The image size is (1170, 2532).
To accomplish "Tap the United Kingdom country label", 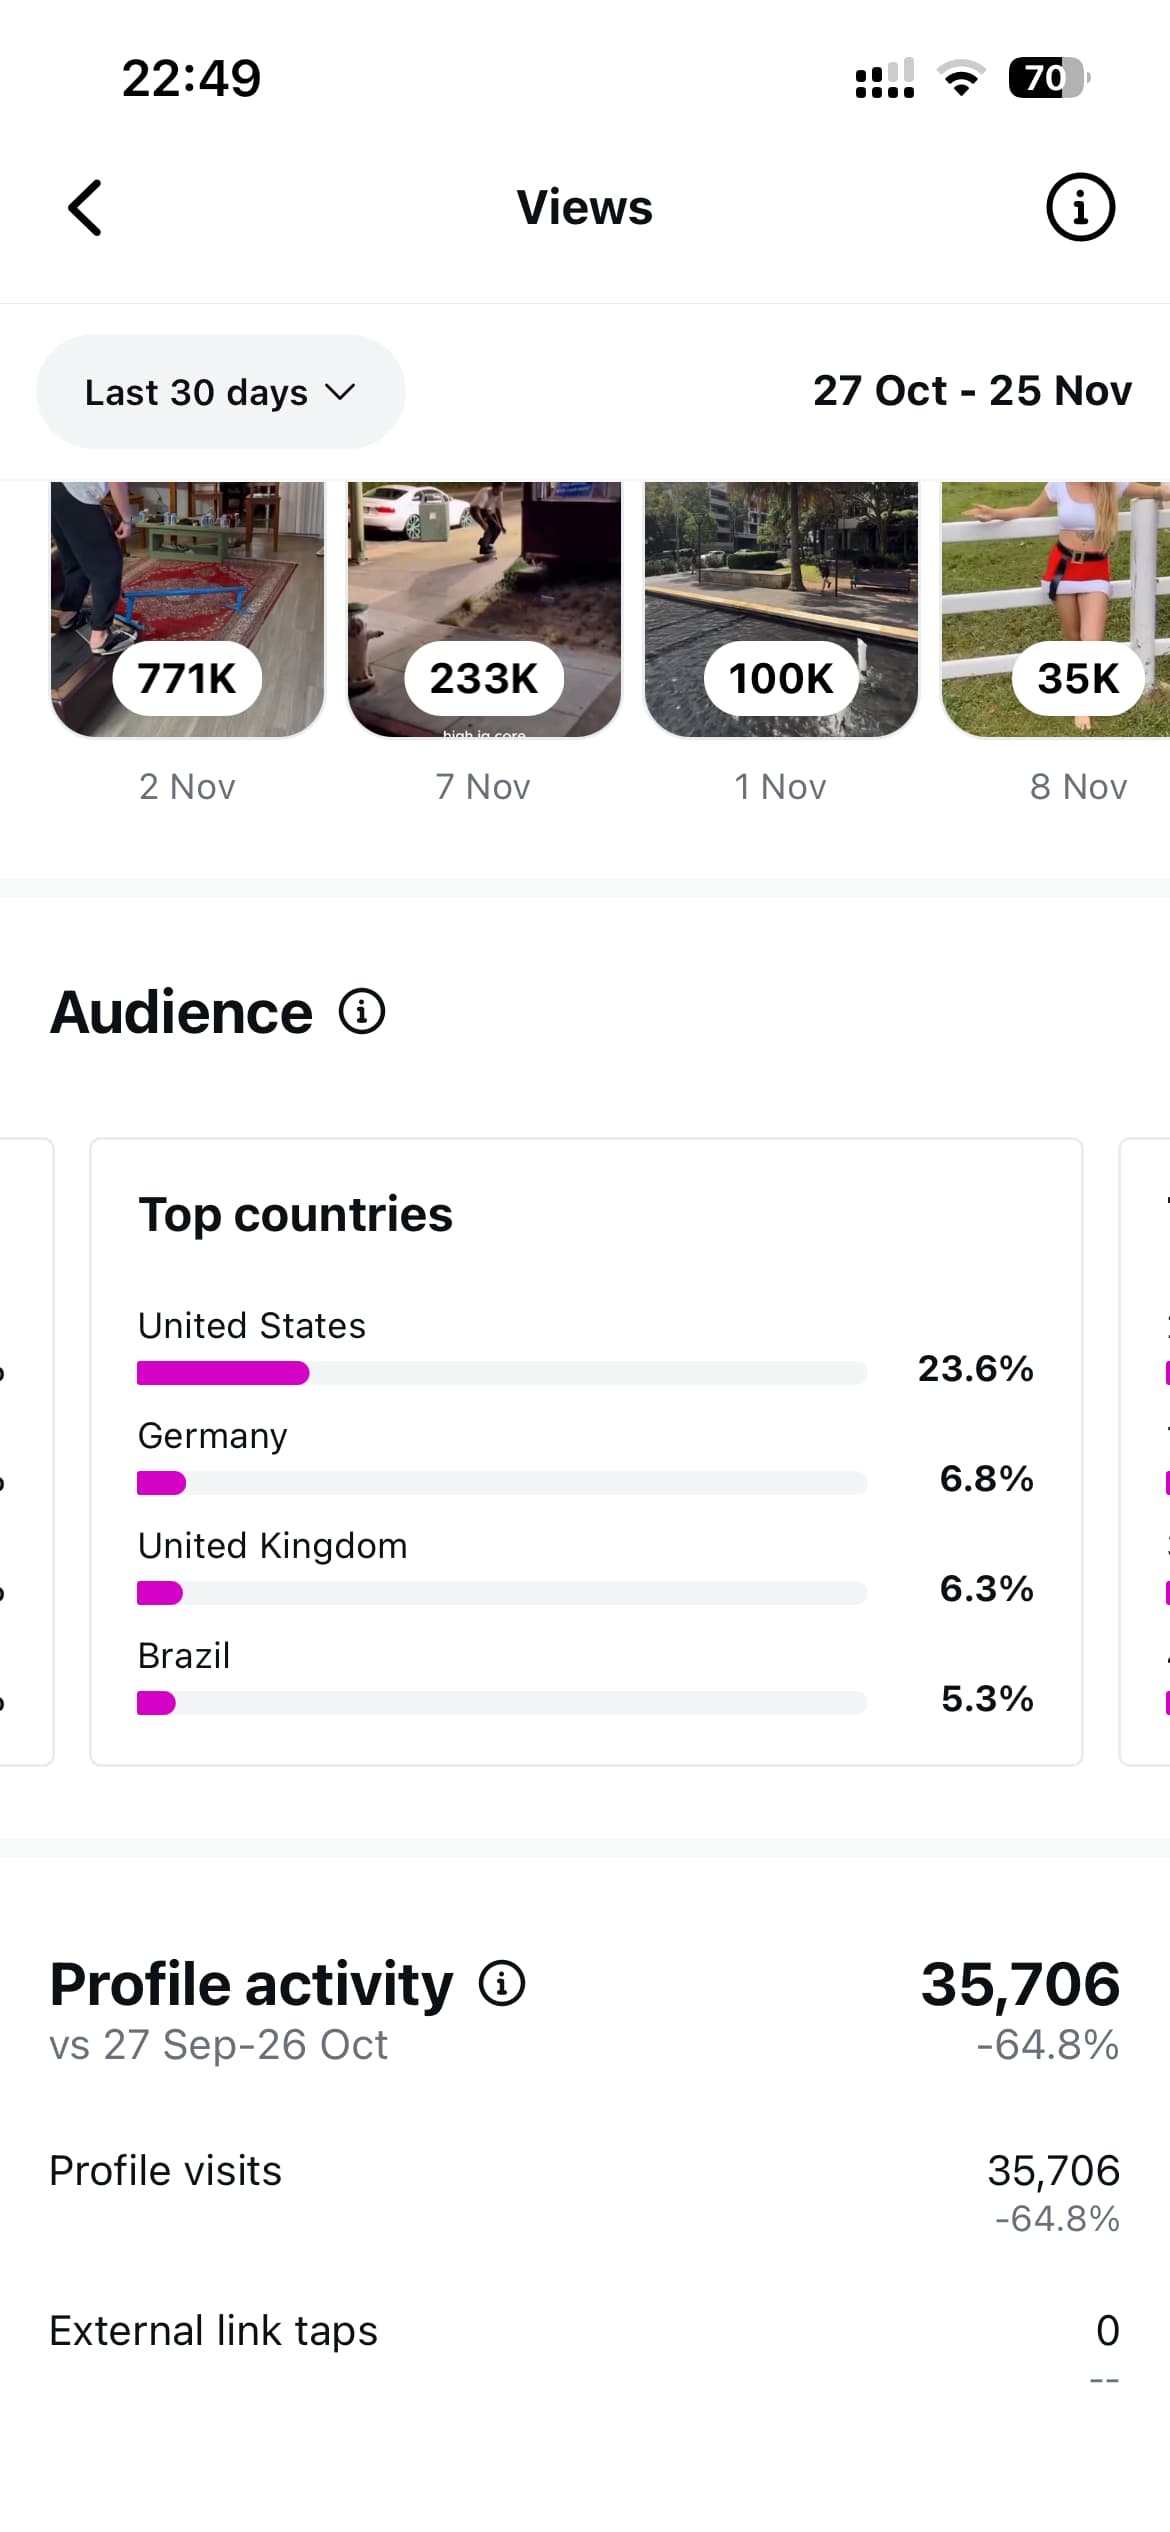I will tap(273, 1546).
